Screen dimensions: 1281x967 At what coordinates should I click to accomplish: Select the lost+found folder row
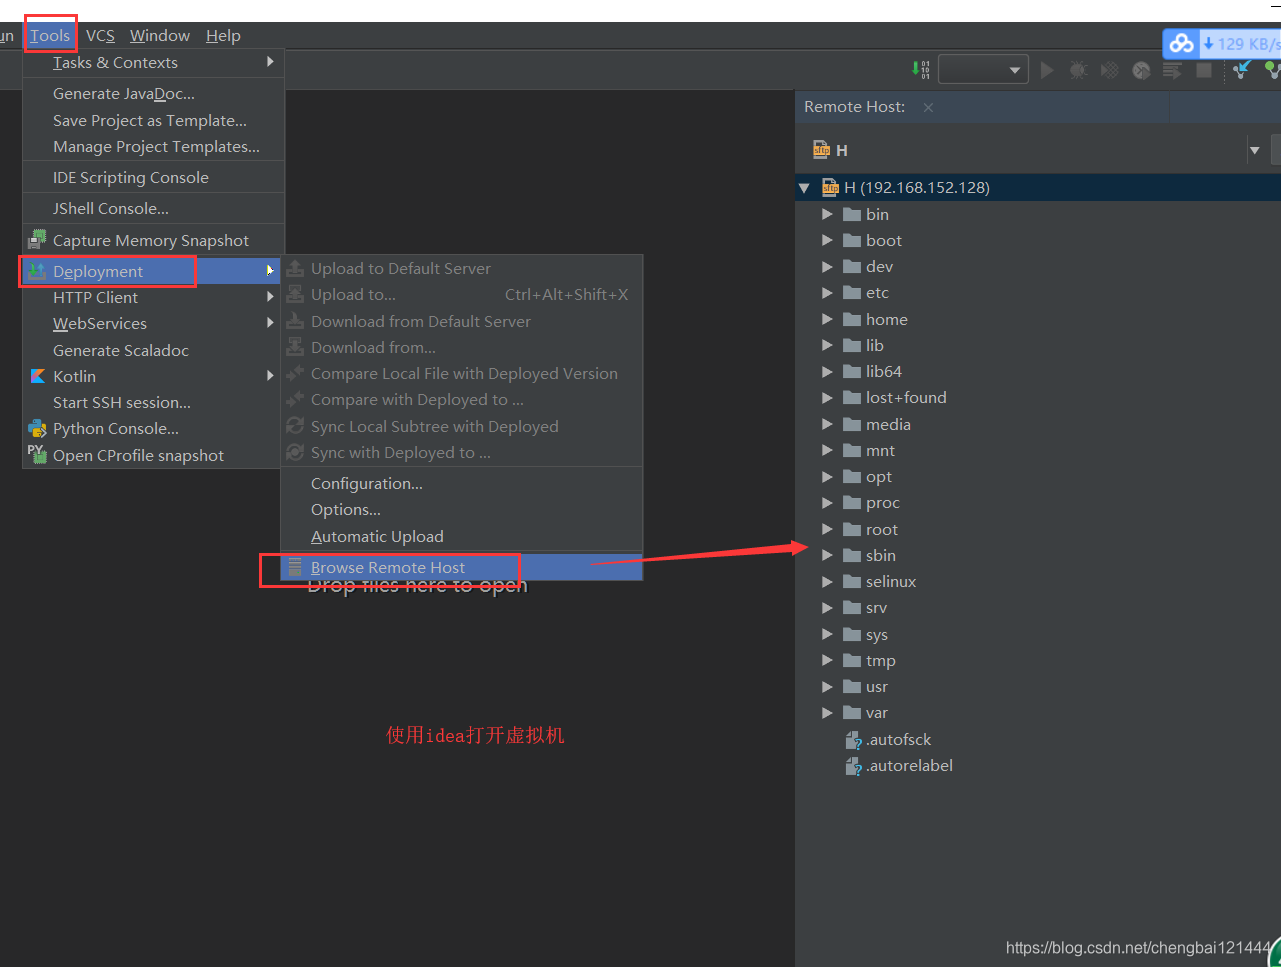pyautogui.click(x=1038, y=397)
